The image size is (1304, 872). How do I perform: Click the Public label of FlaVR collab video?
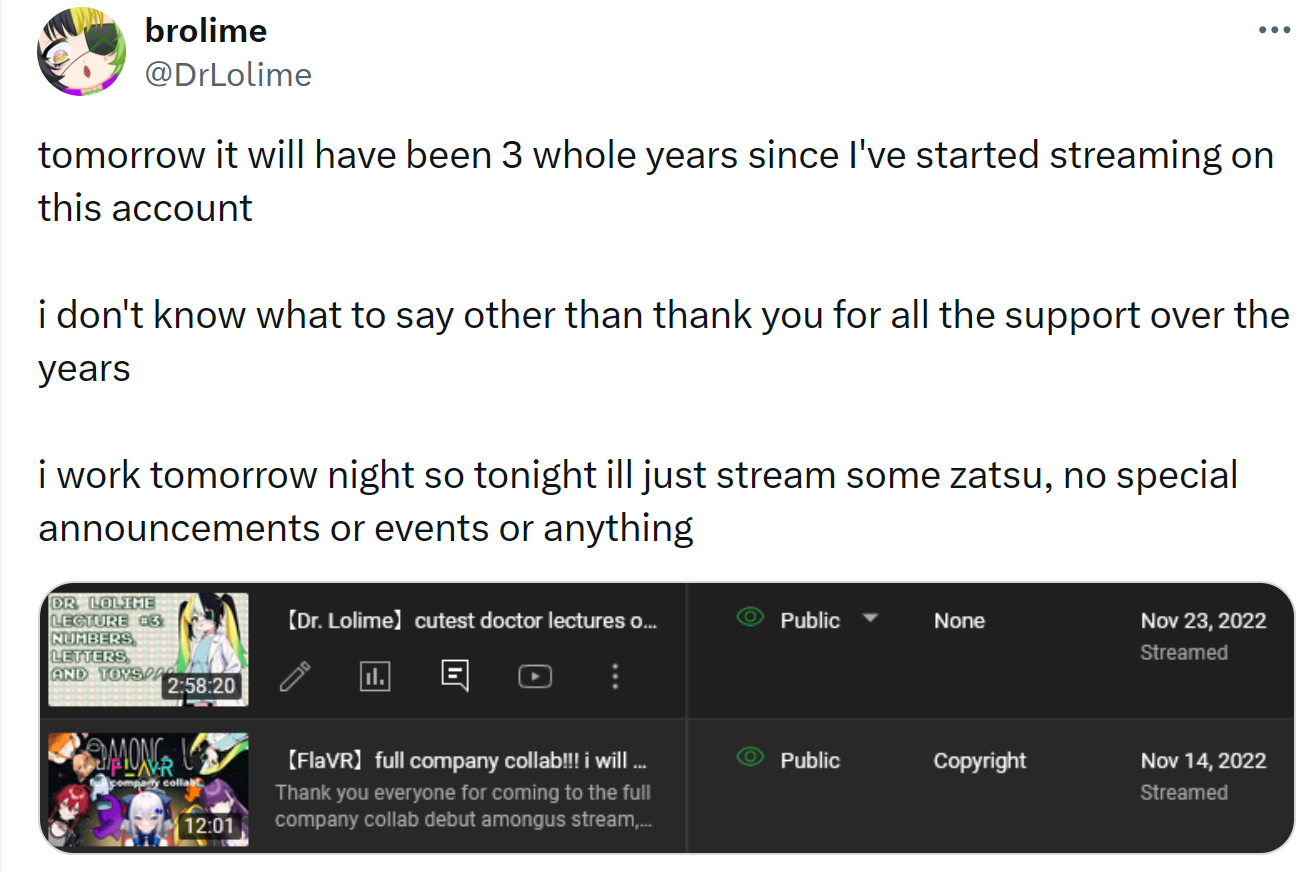(x=810, y=760)
